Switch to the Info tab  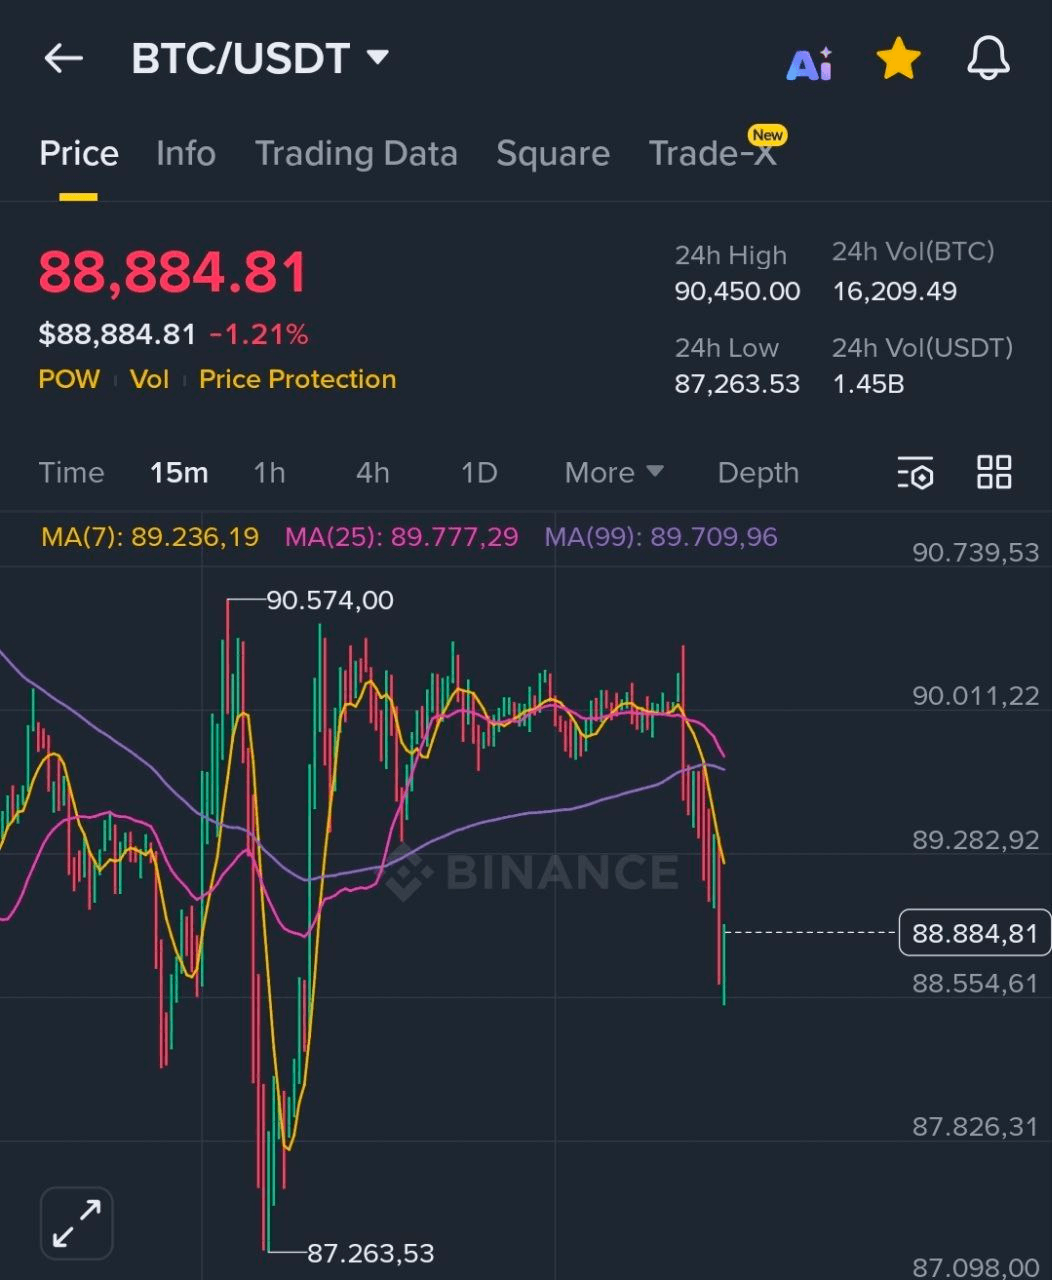pos(186,154)
